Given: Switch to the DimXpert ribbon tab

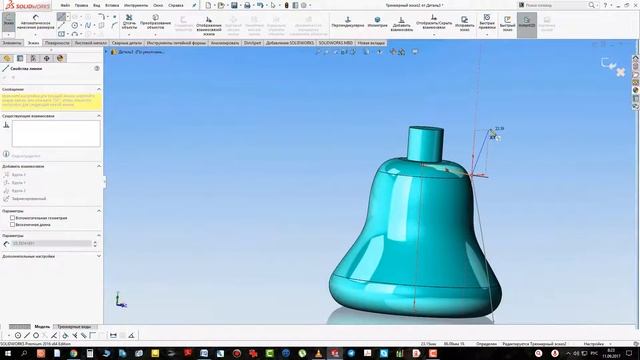Looking at the screenshot, I should coord(252,43).
